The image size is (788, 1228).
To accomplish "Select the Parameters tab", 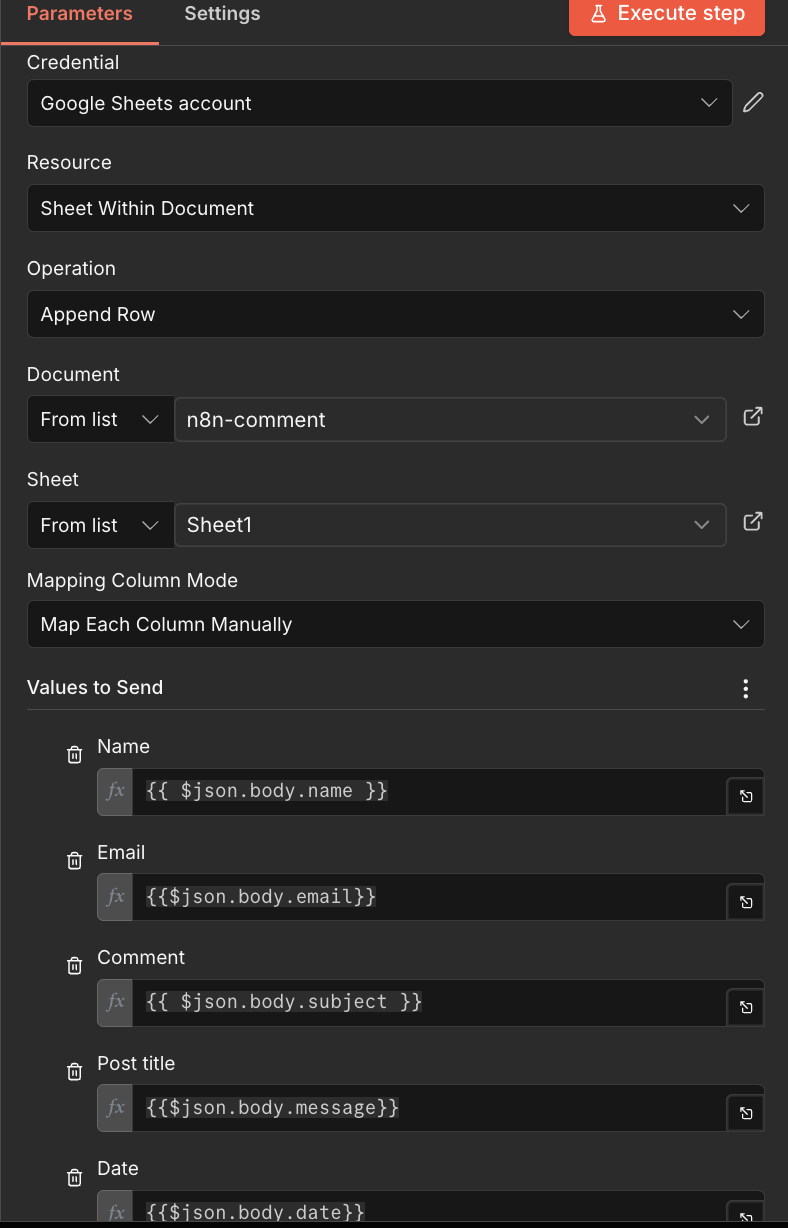I will coord(79,14).
